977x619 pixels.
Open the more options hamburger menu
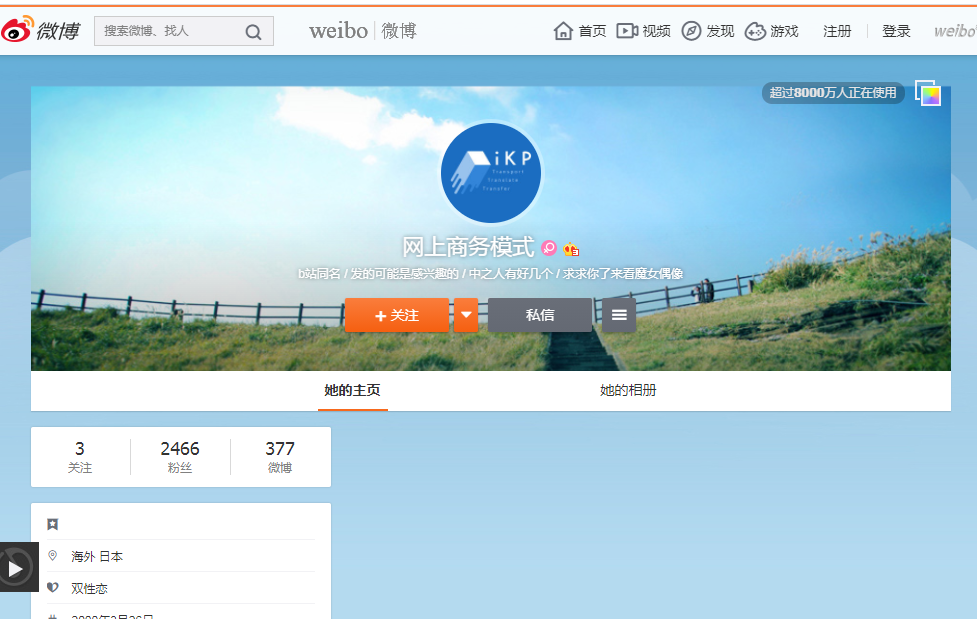(x=619, y=315)
